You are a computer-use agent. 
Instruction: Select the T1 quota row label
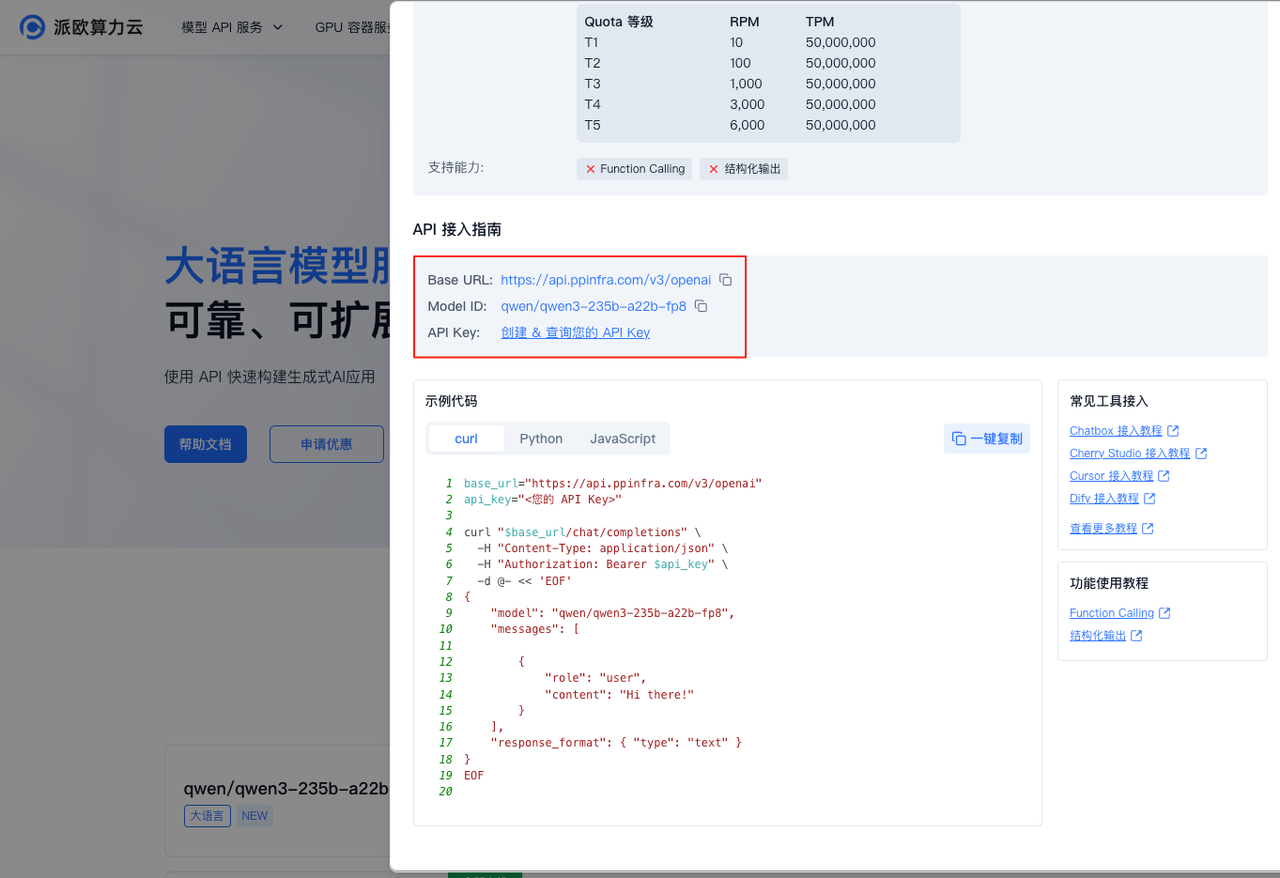pos(592,42)
